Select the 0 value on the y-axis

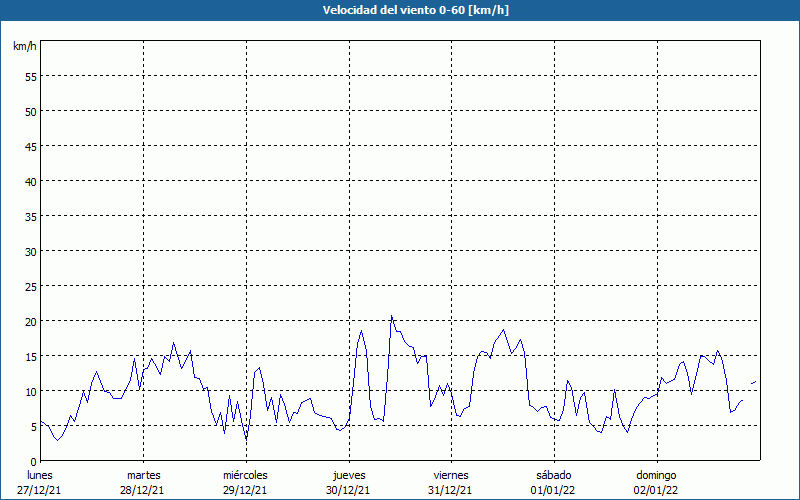[x=34, y=462]
